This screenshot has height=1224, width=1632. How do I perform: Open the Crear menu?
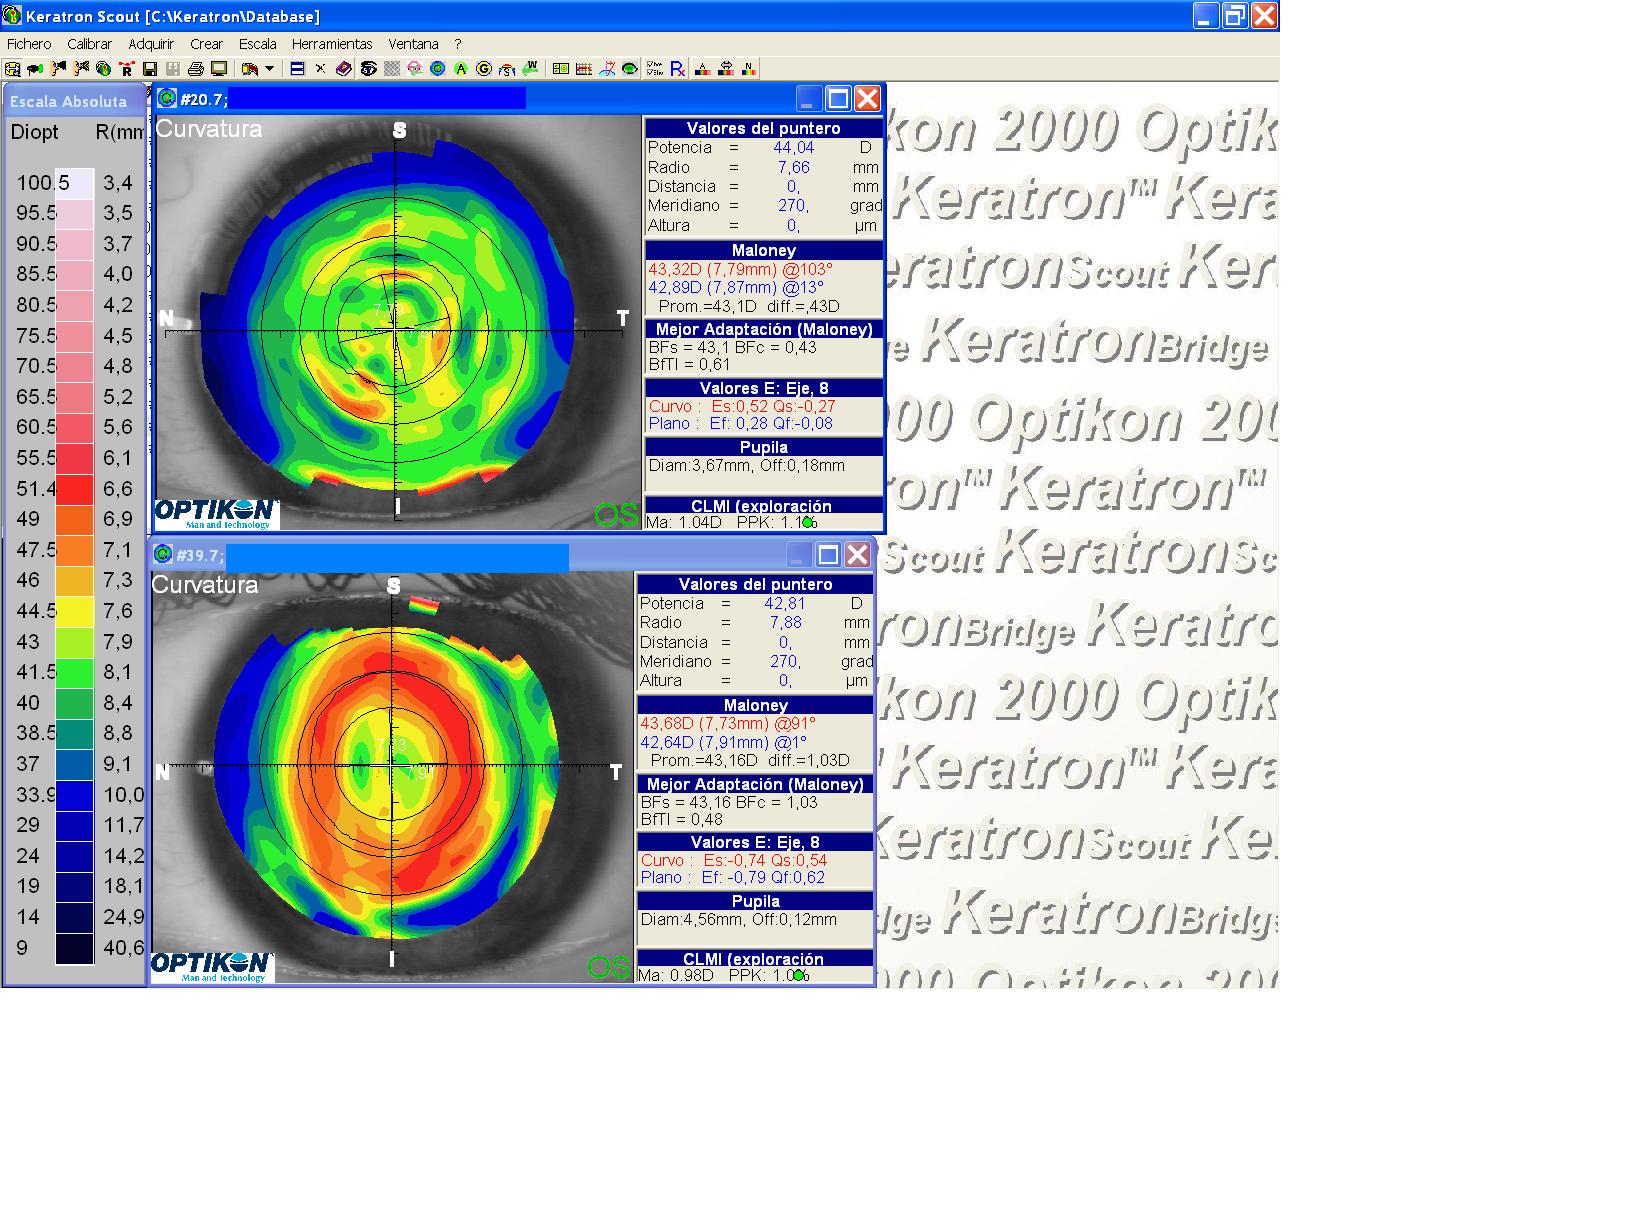[x=207, y=44]
